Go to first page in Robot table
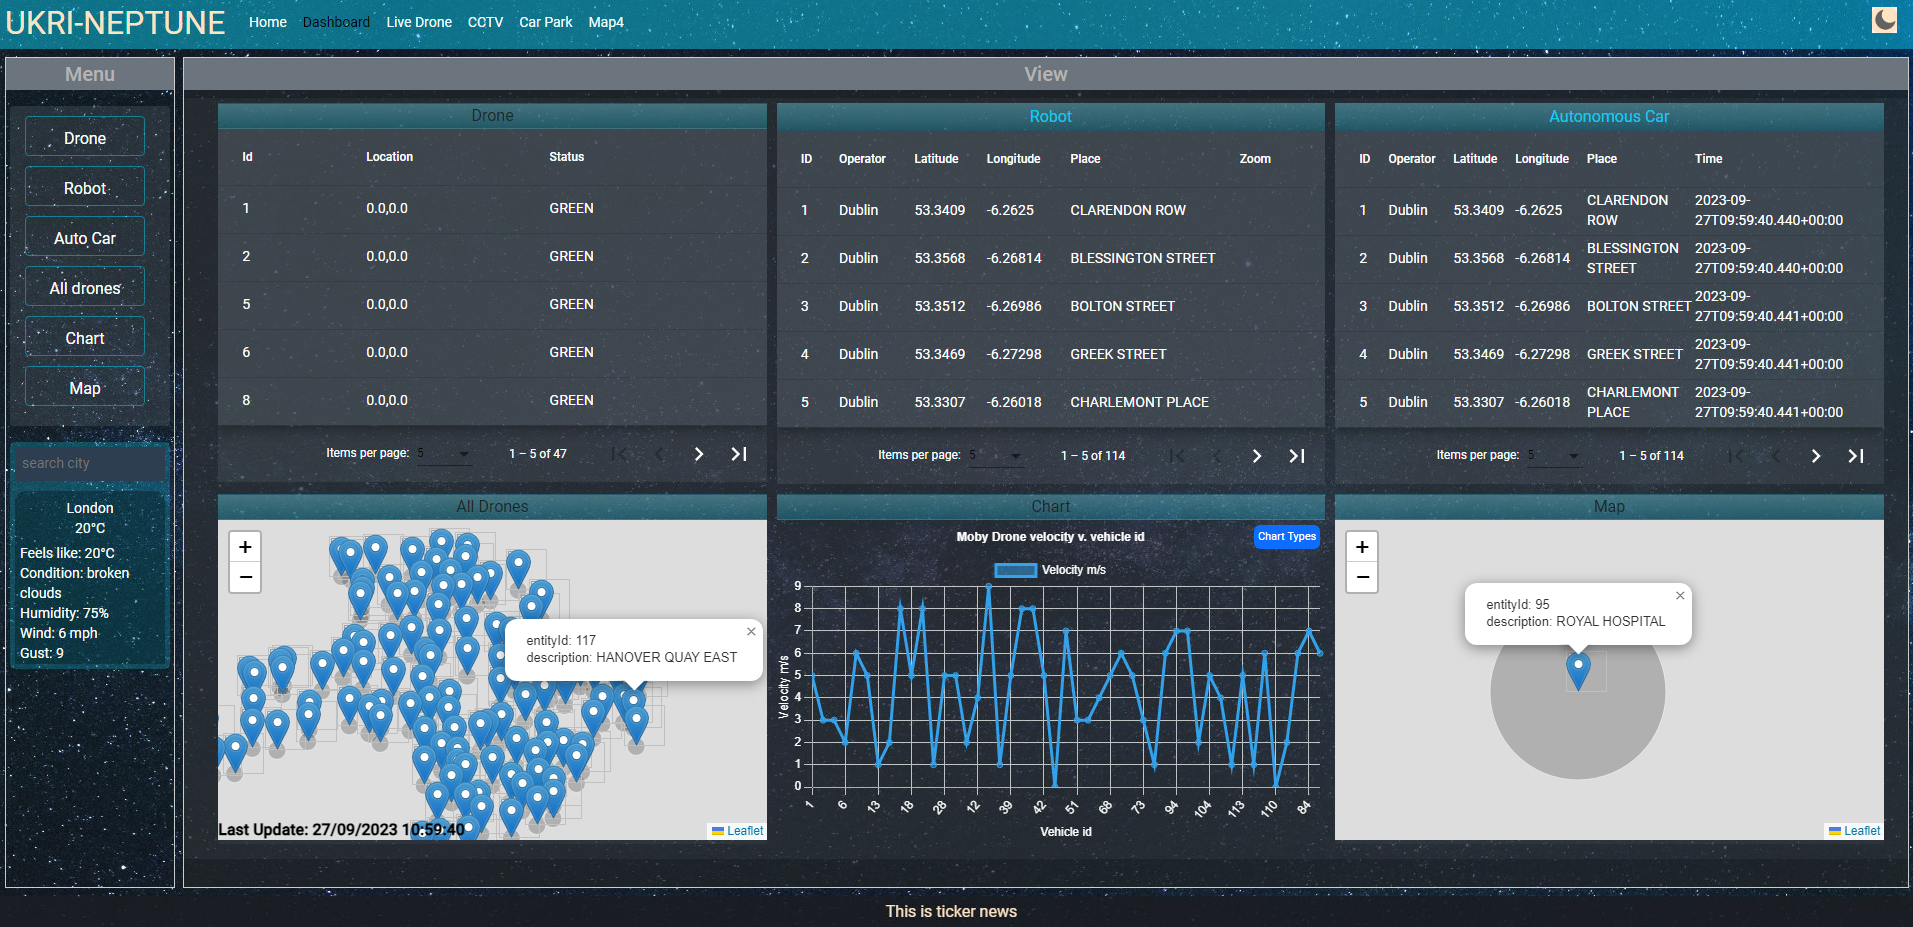The width and height of the screenshot is (1913, 927). pos(1177,456)
